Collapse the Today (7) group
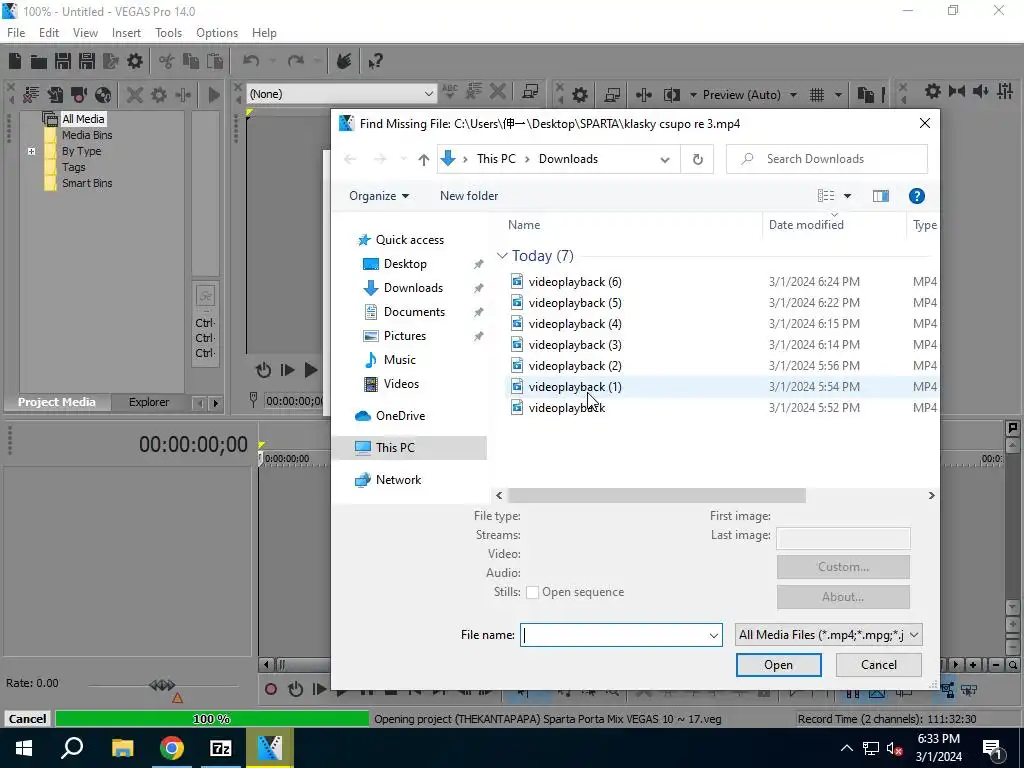 tap(502, 256)
